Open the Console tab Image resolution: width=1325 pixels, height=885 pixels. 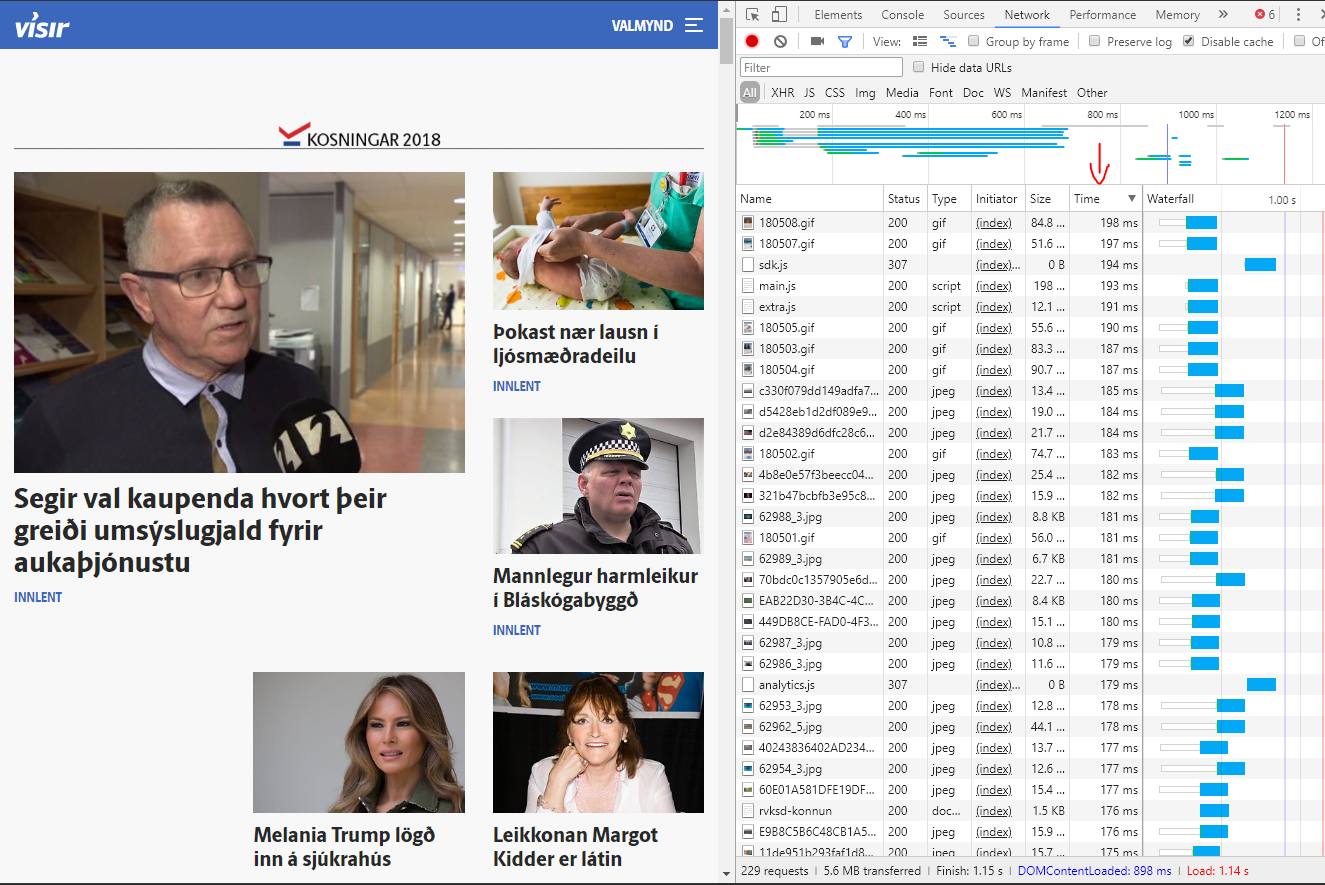pyautogui.click(x=902, y=15)
